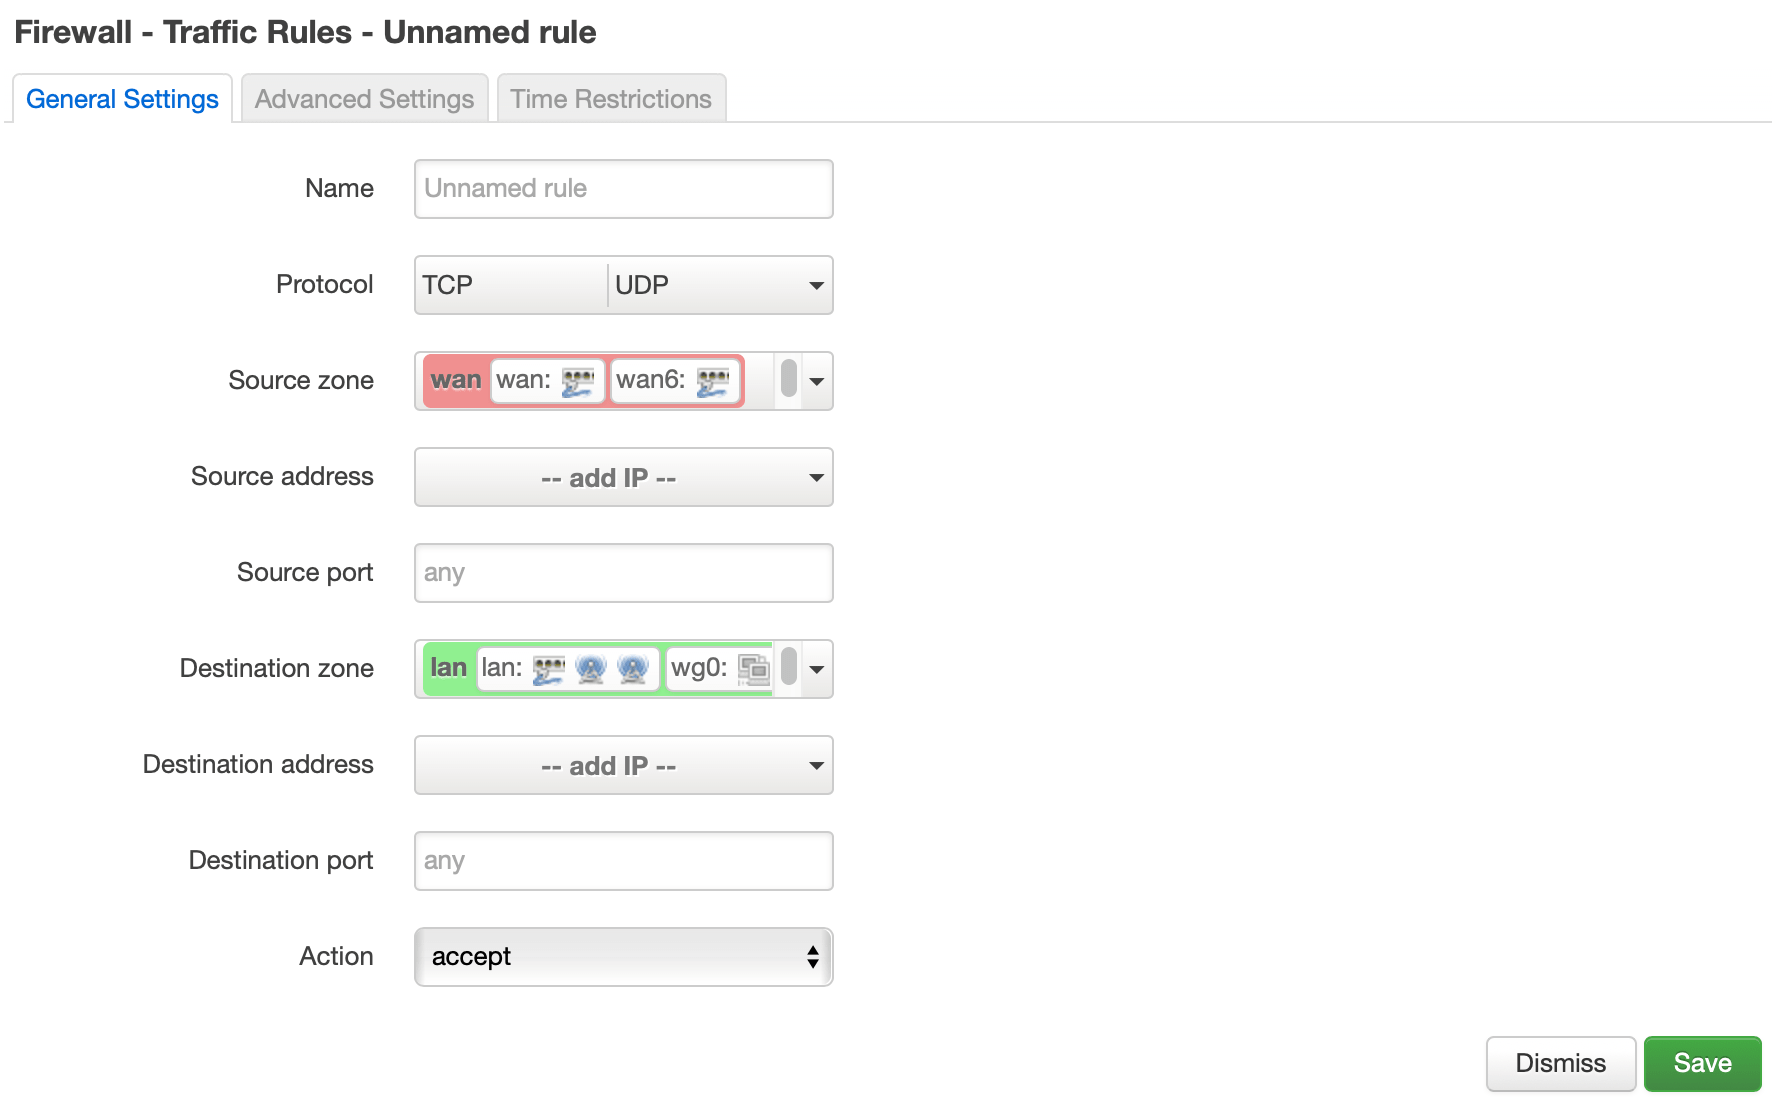Open the Action accept select box
This screenshot has height=1110, width=1780.
623,957
